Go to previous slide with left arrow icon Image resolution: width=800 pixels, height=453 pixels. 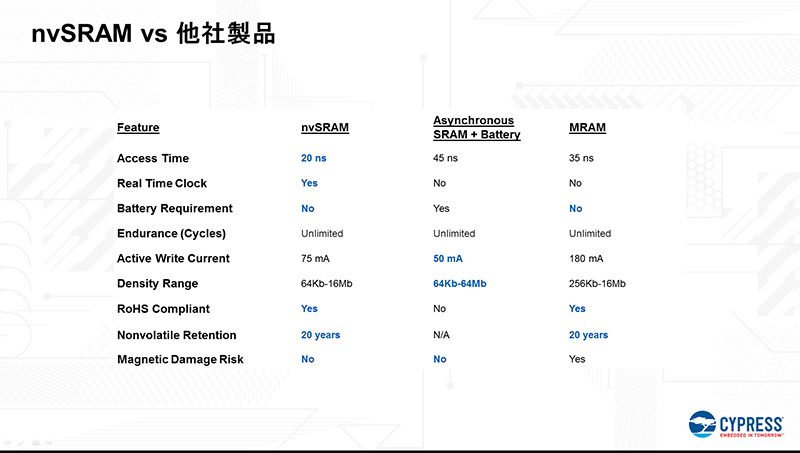pyautogui.click(x=7, y=442)
